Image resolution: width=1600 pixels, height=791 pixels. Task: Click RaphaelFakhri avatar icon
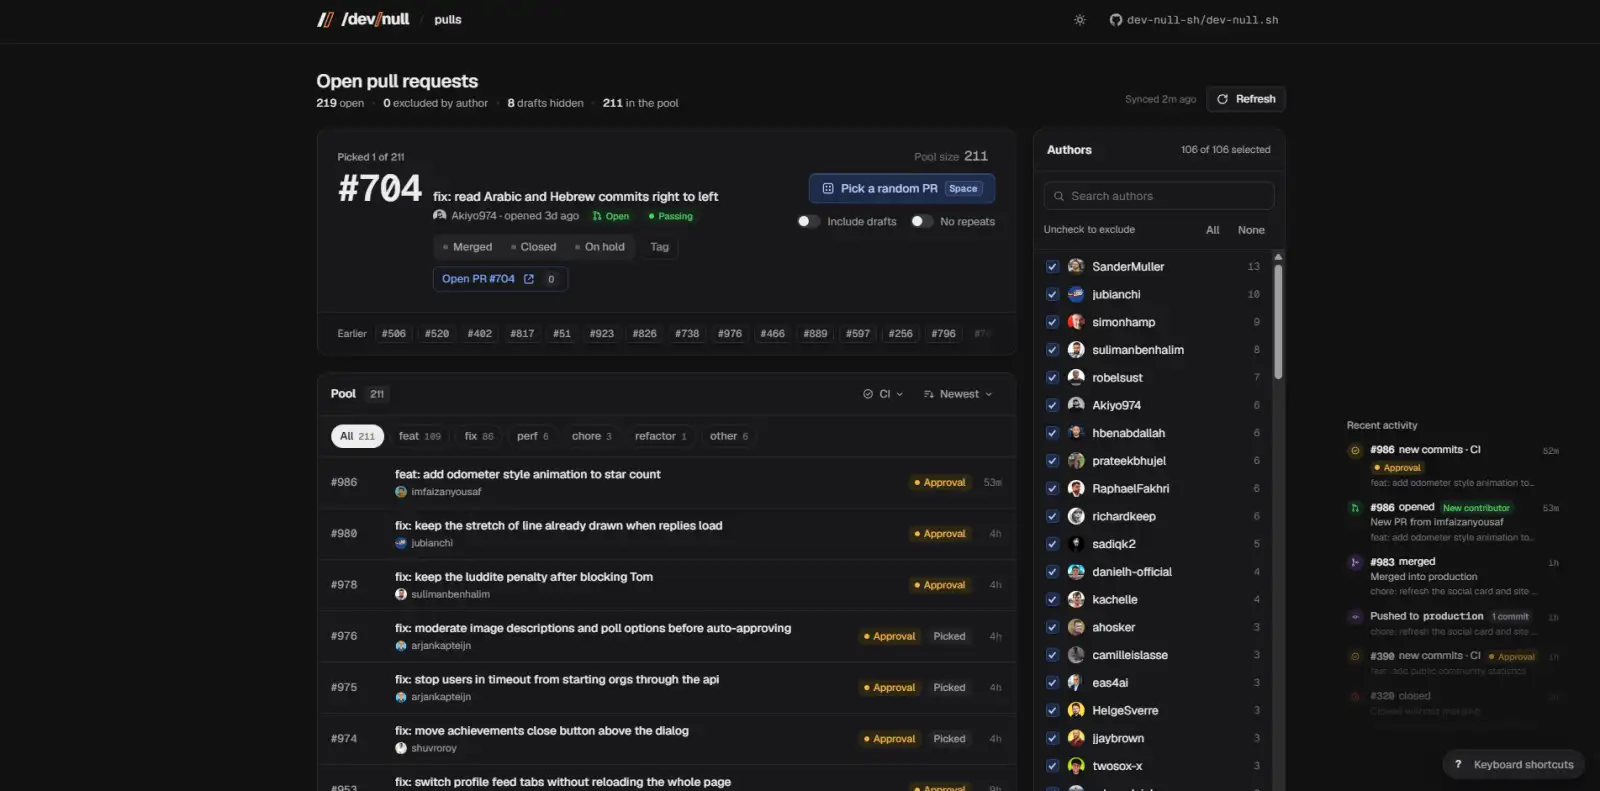[1076, 489]
